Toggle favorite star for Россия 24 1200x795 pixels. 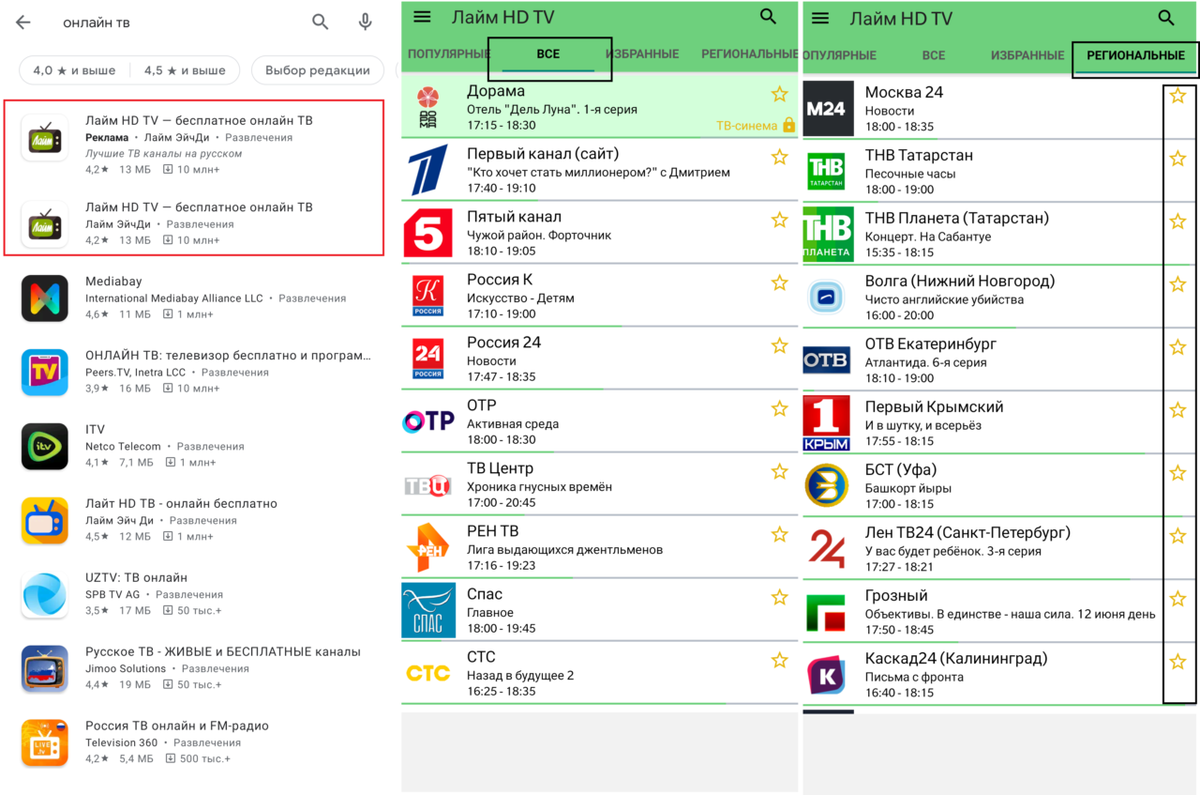pos(780,346)
